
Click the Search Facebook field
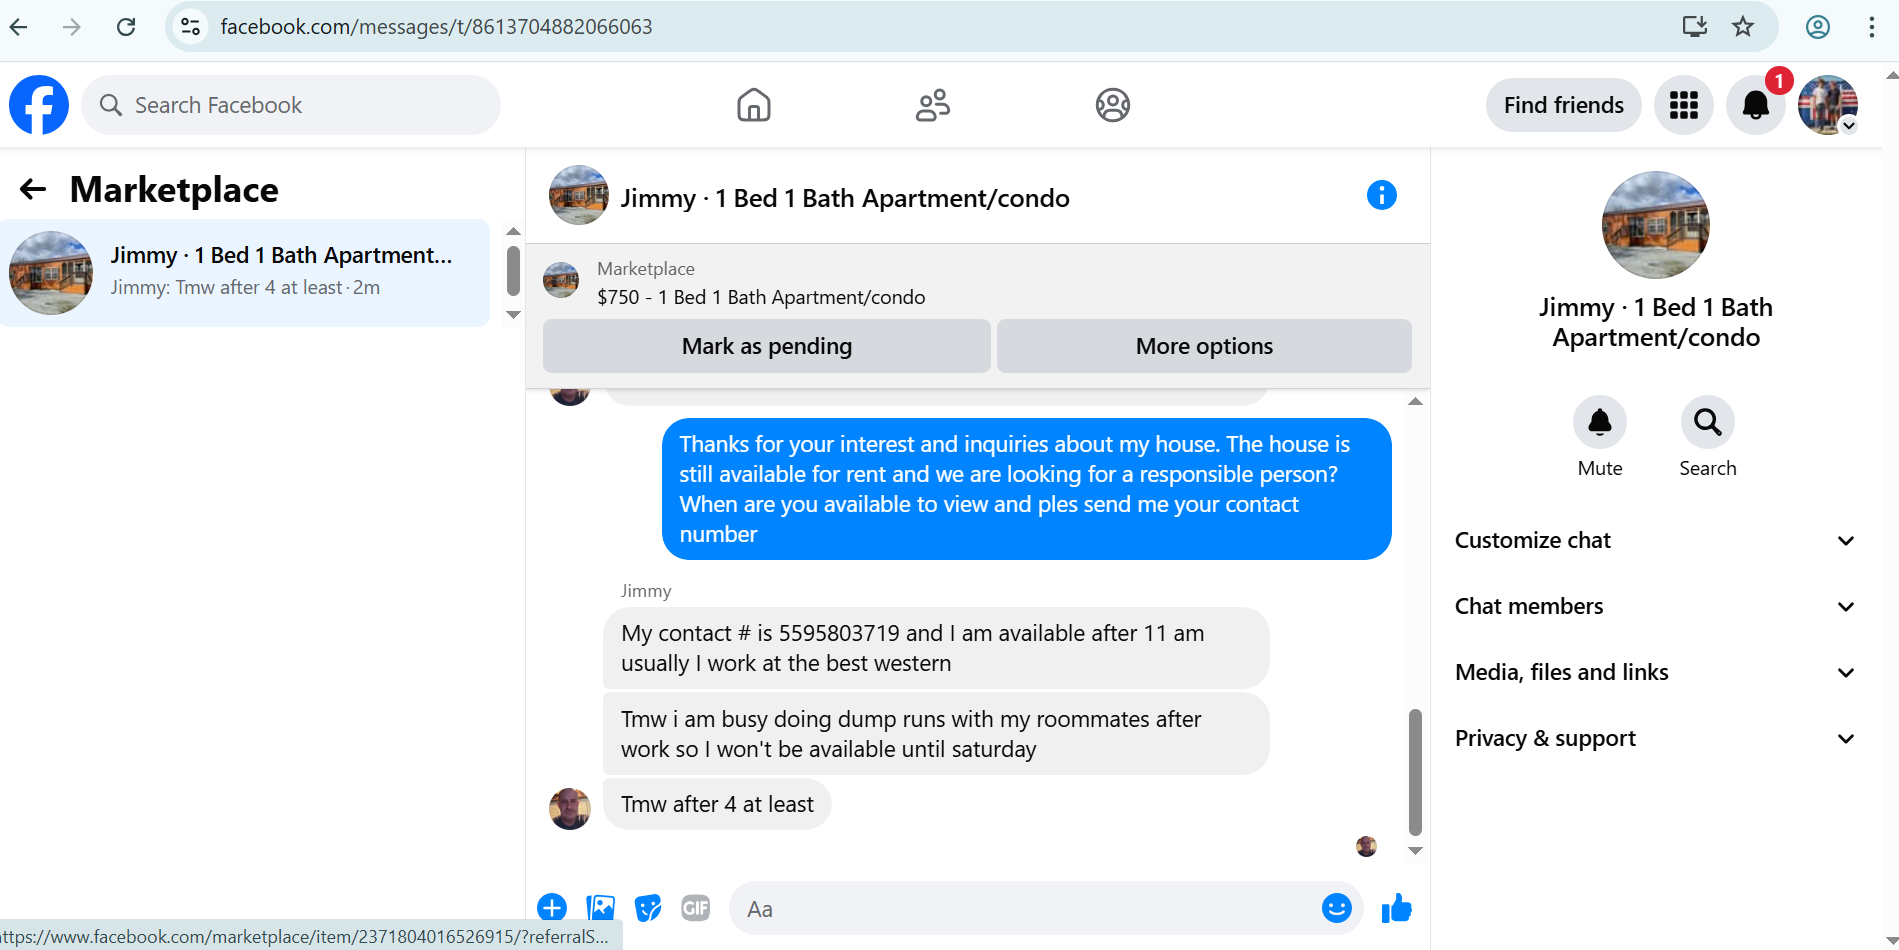[x=291, y=105]
